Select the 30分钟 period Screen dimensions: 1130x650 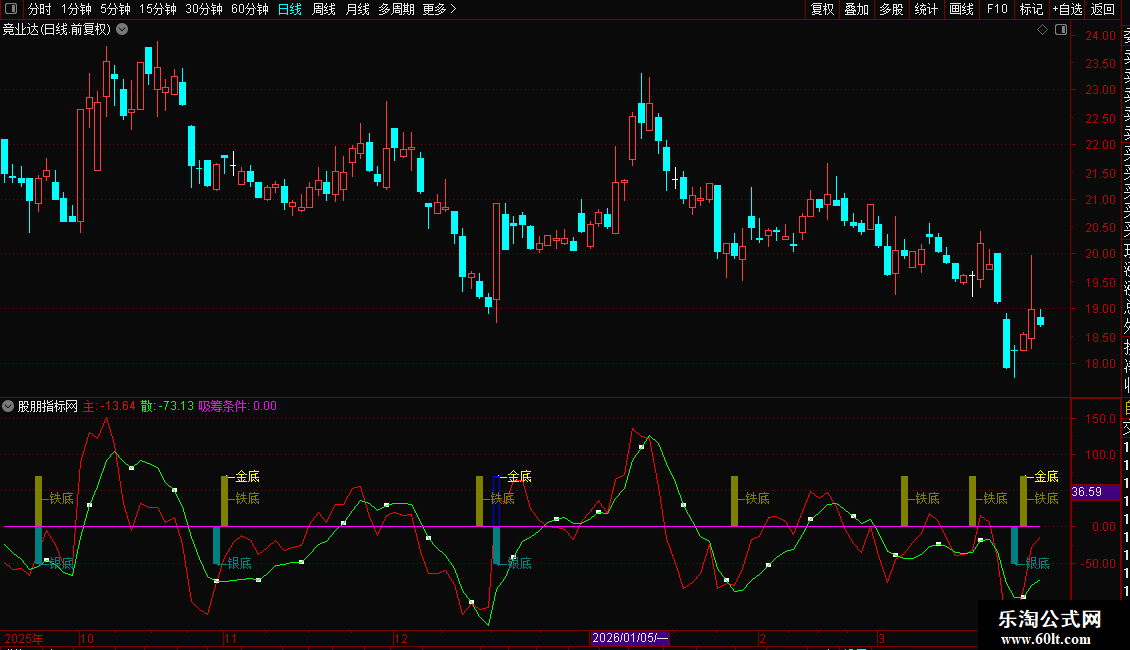click(x=204, y=9)
